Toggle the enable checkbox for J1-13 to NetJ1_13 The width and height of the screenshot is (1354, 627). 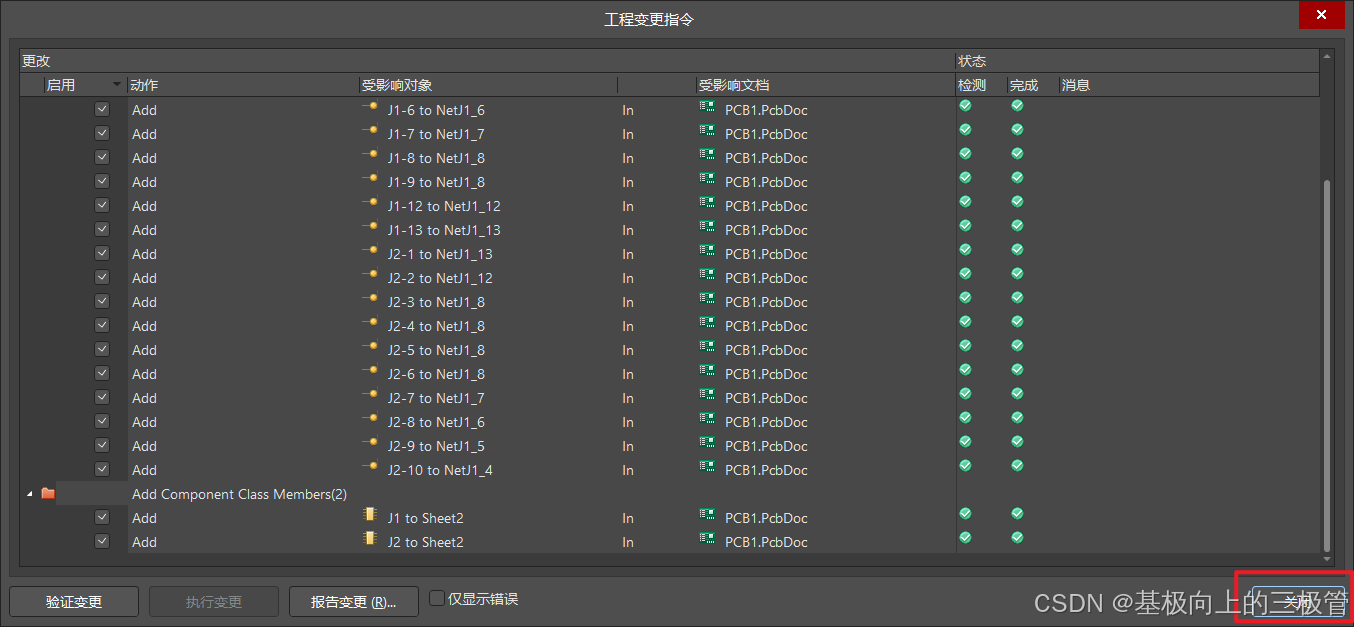[x=102, y=229]
